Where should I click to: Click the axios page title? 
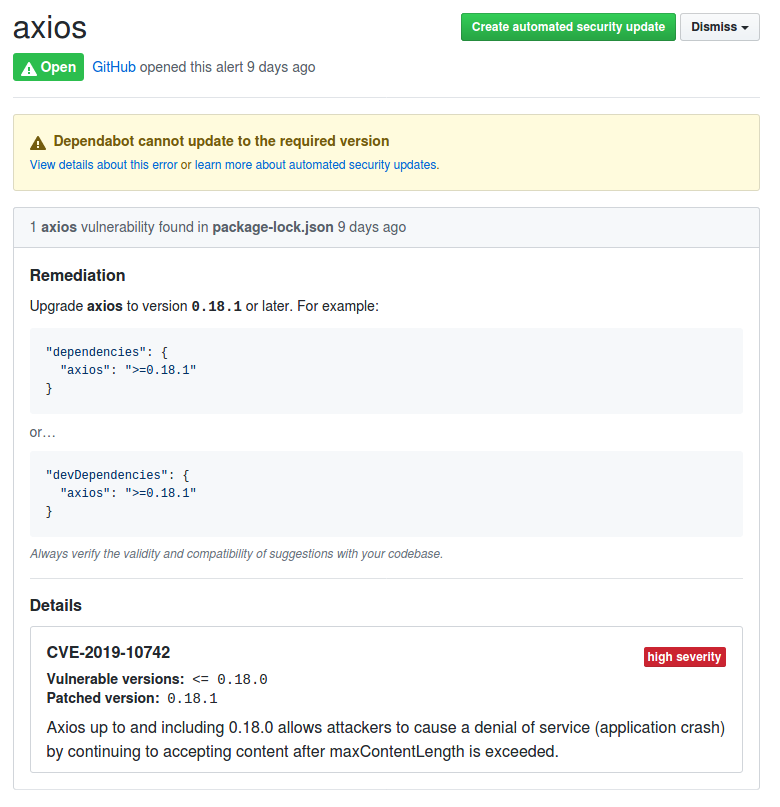[x=50, y=27]
